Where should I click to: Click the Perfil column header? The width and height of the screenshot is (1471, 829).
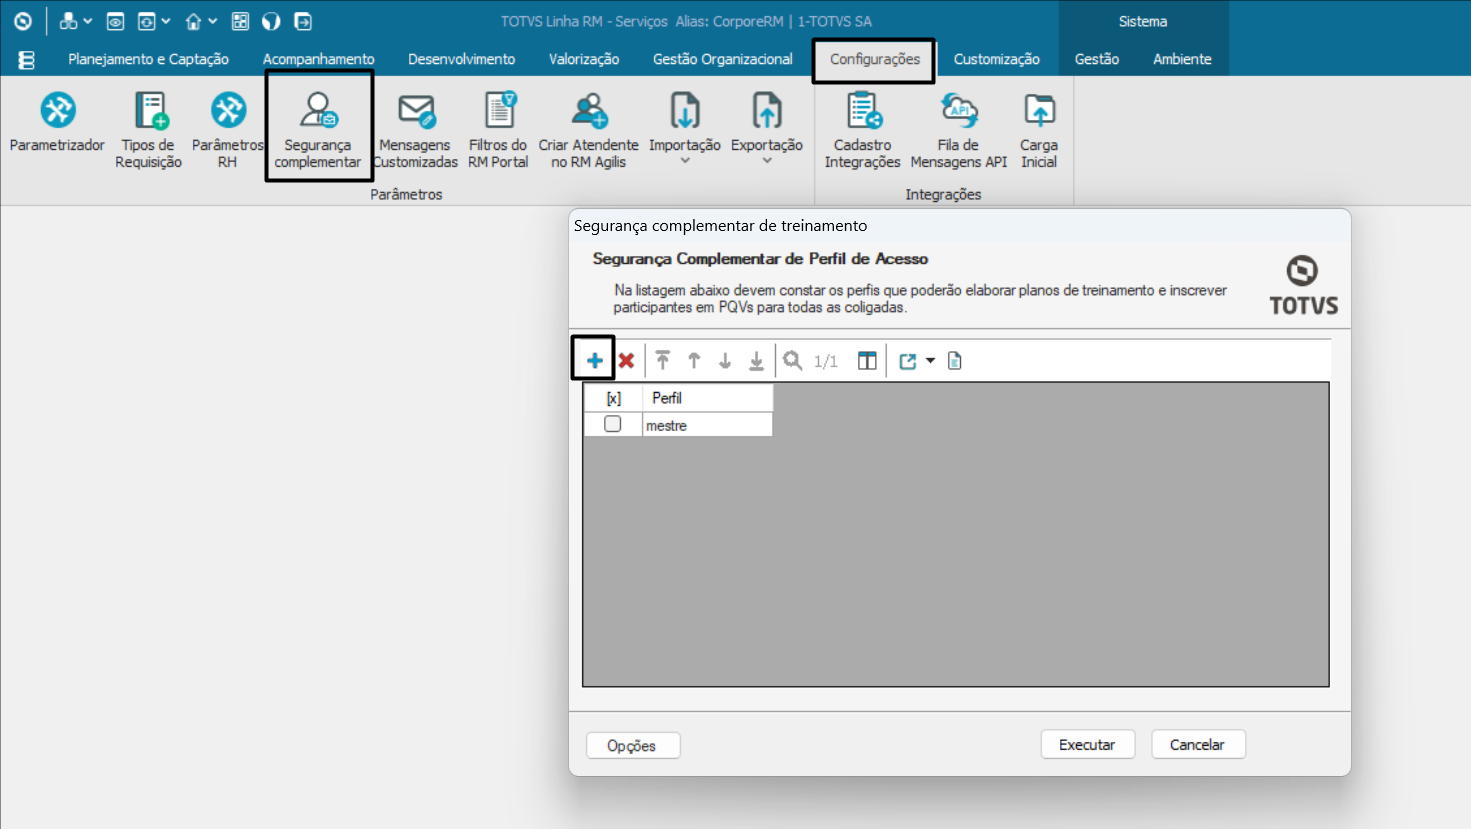click(707, 398)
